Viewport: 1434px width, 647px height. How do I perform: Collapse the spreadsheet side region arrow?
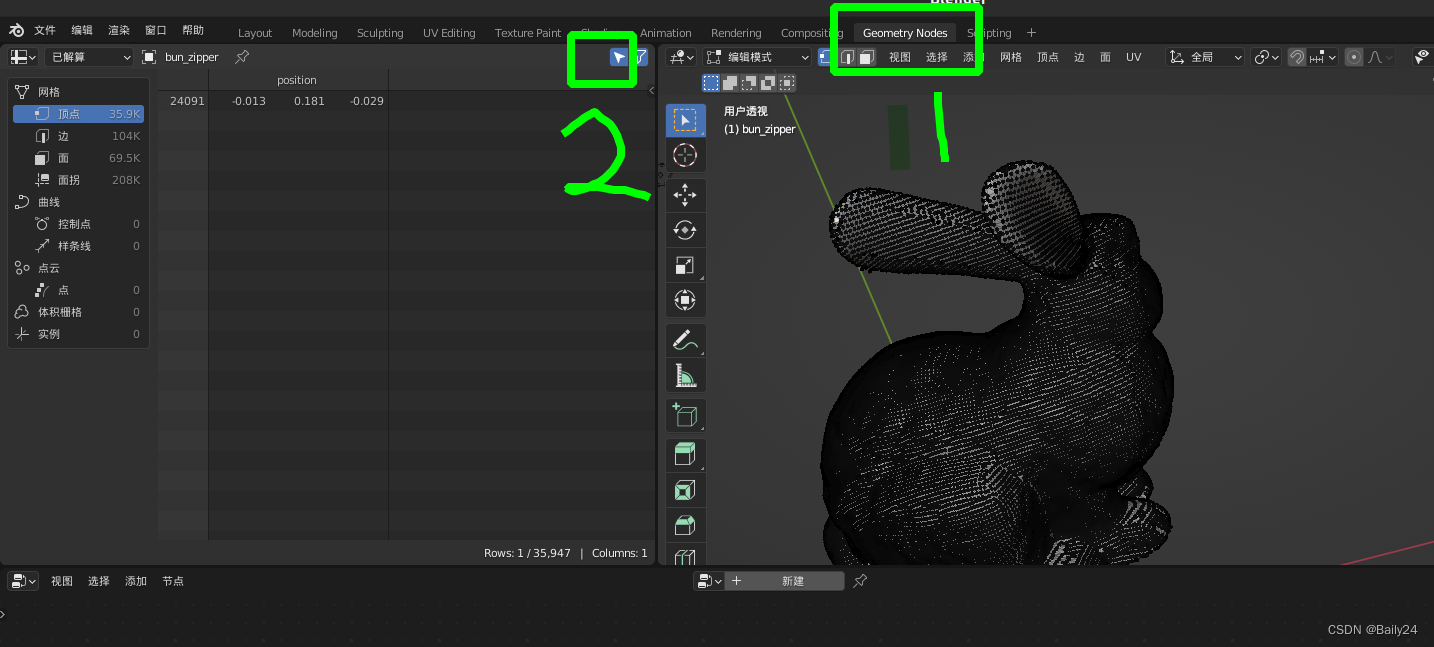tap(652, 91)
